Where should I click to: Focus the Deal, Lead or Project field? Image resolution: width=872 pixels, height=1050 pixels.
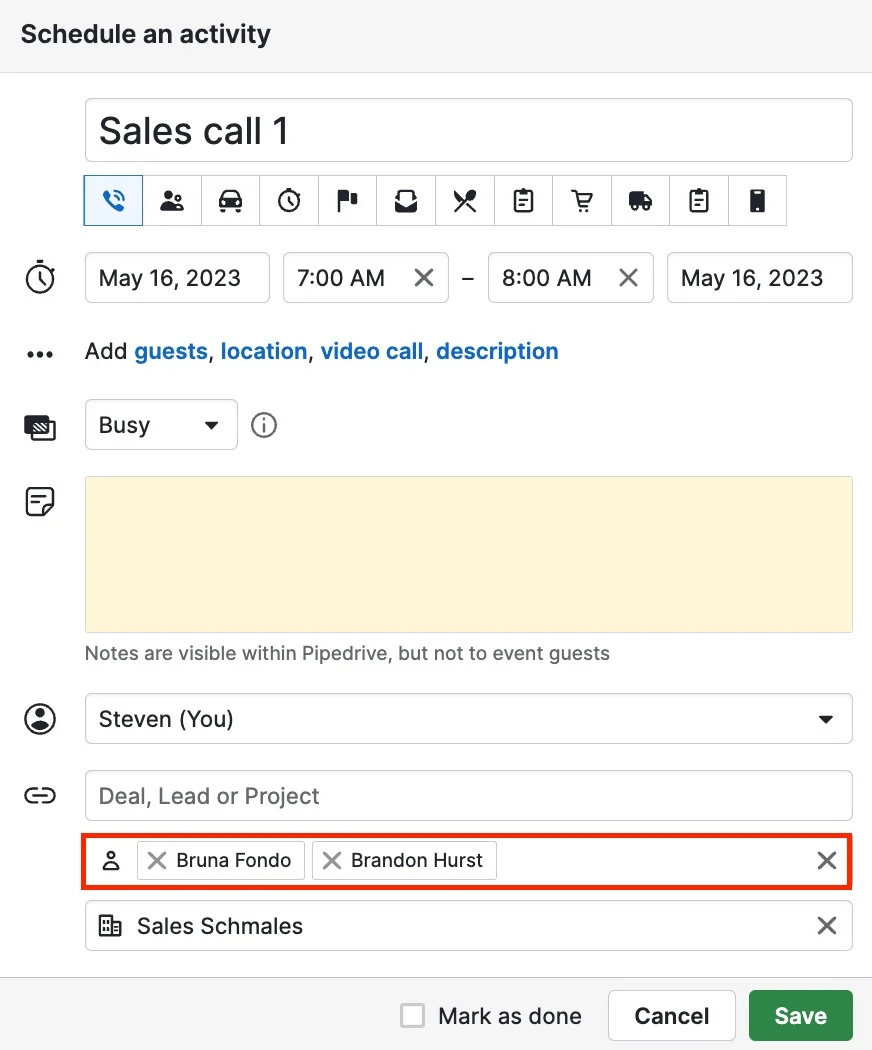point(468,796)
